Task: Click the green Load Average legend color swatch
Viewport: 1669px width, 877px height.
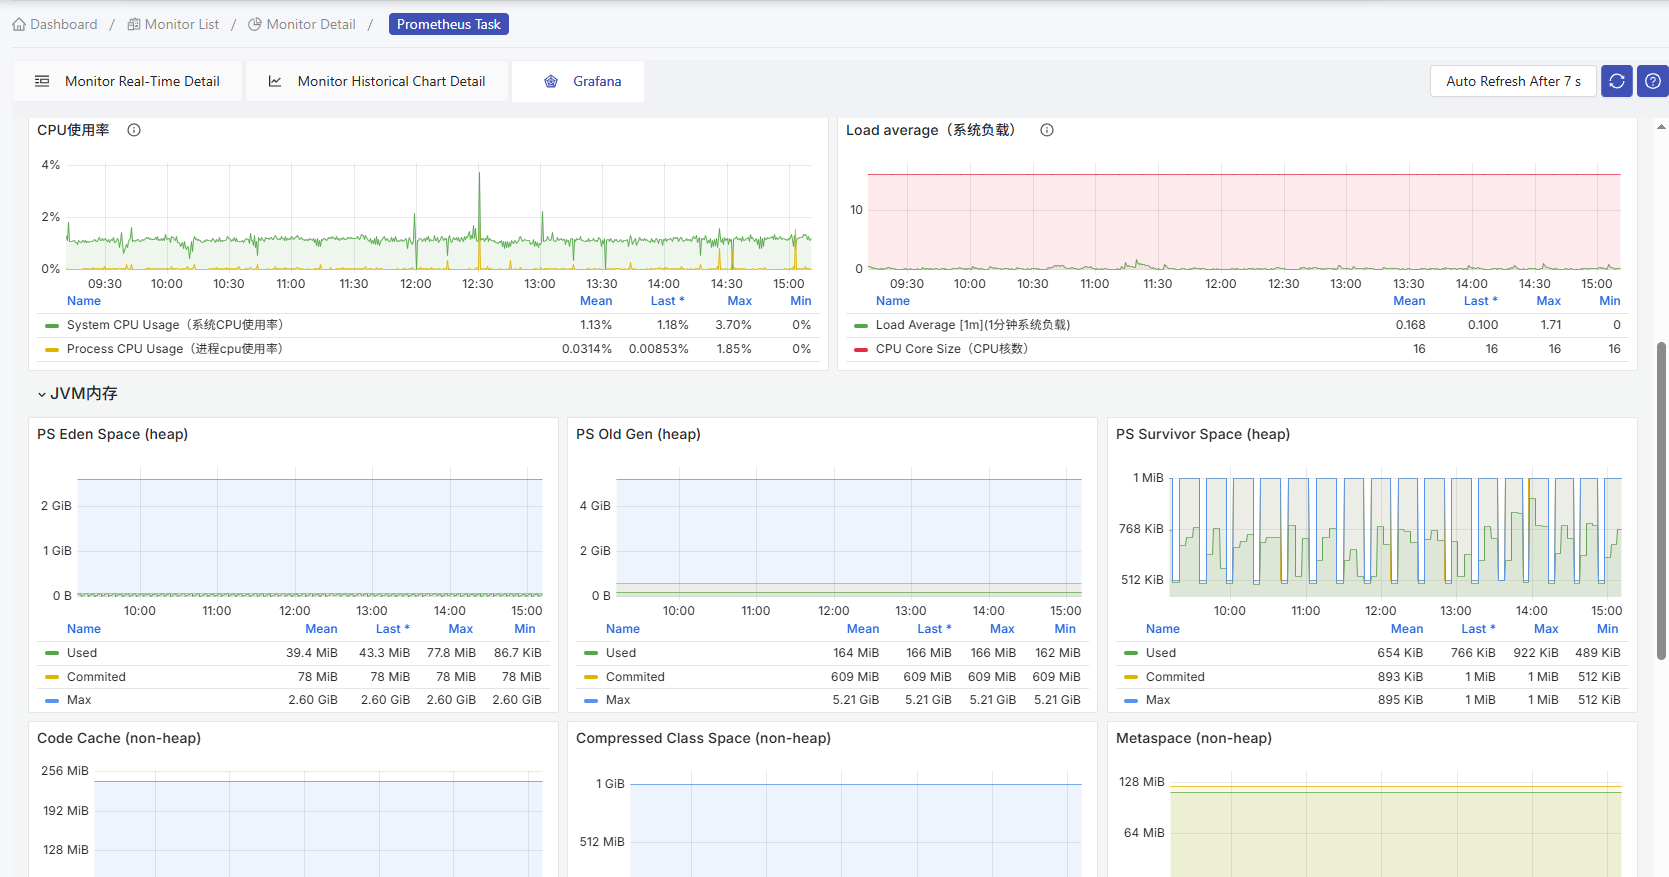Action: point(860,325)
